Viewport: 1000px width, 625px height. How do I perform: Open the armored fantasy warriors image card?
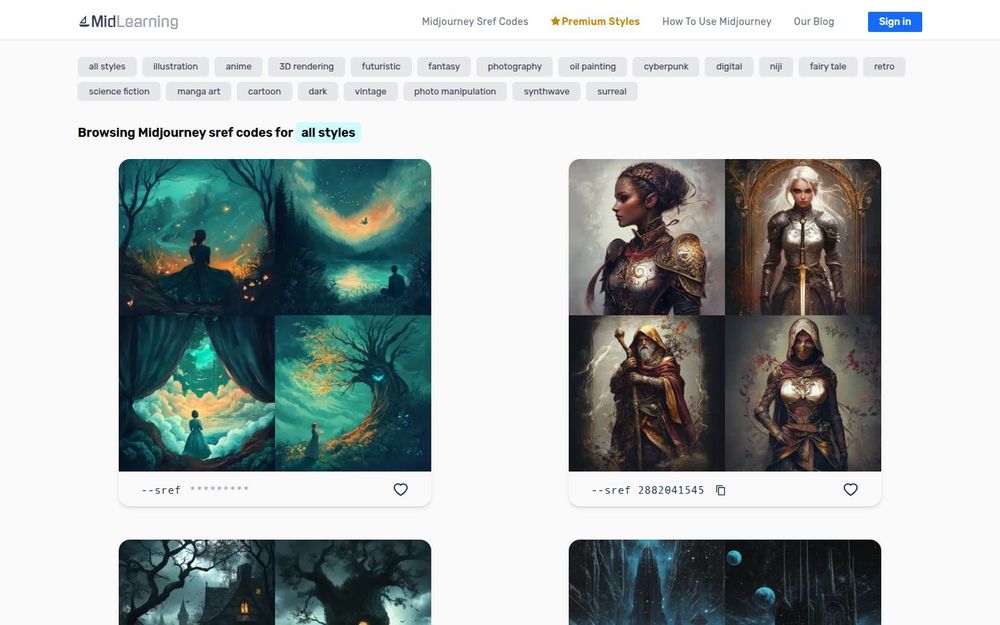coord(725,315)
